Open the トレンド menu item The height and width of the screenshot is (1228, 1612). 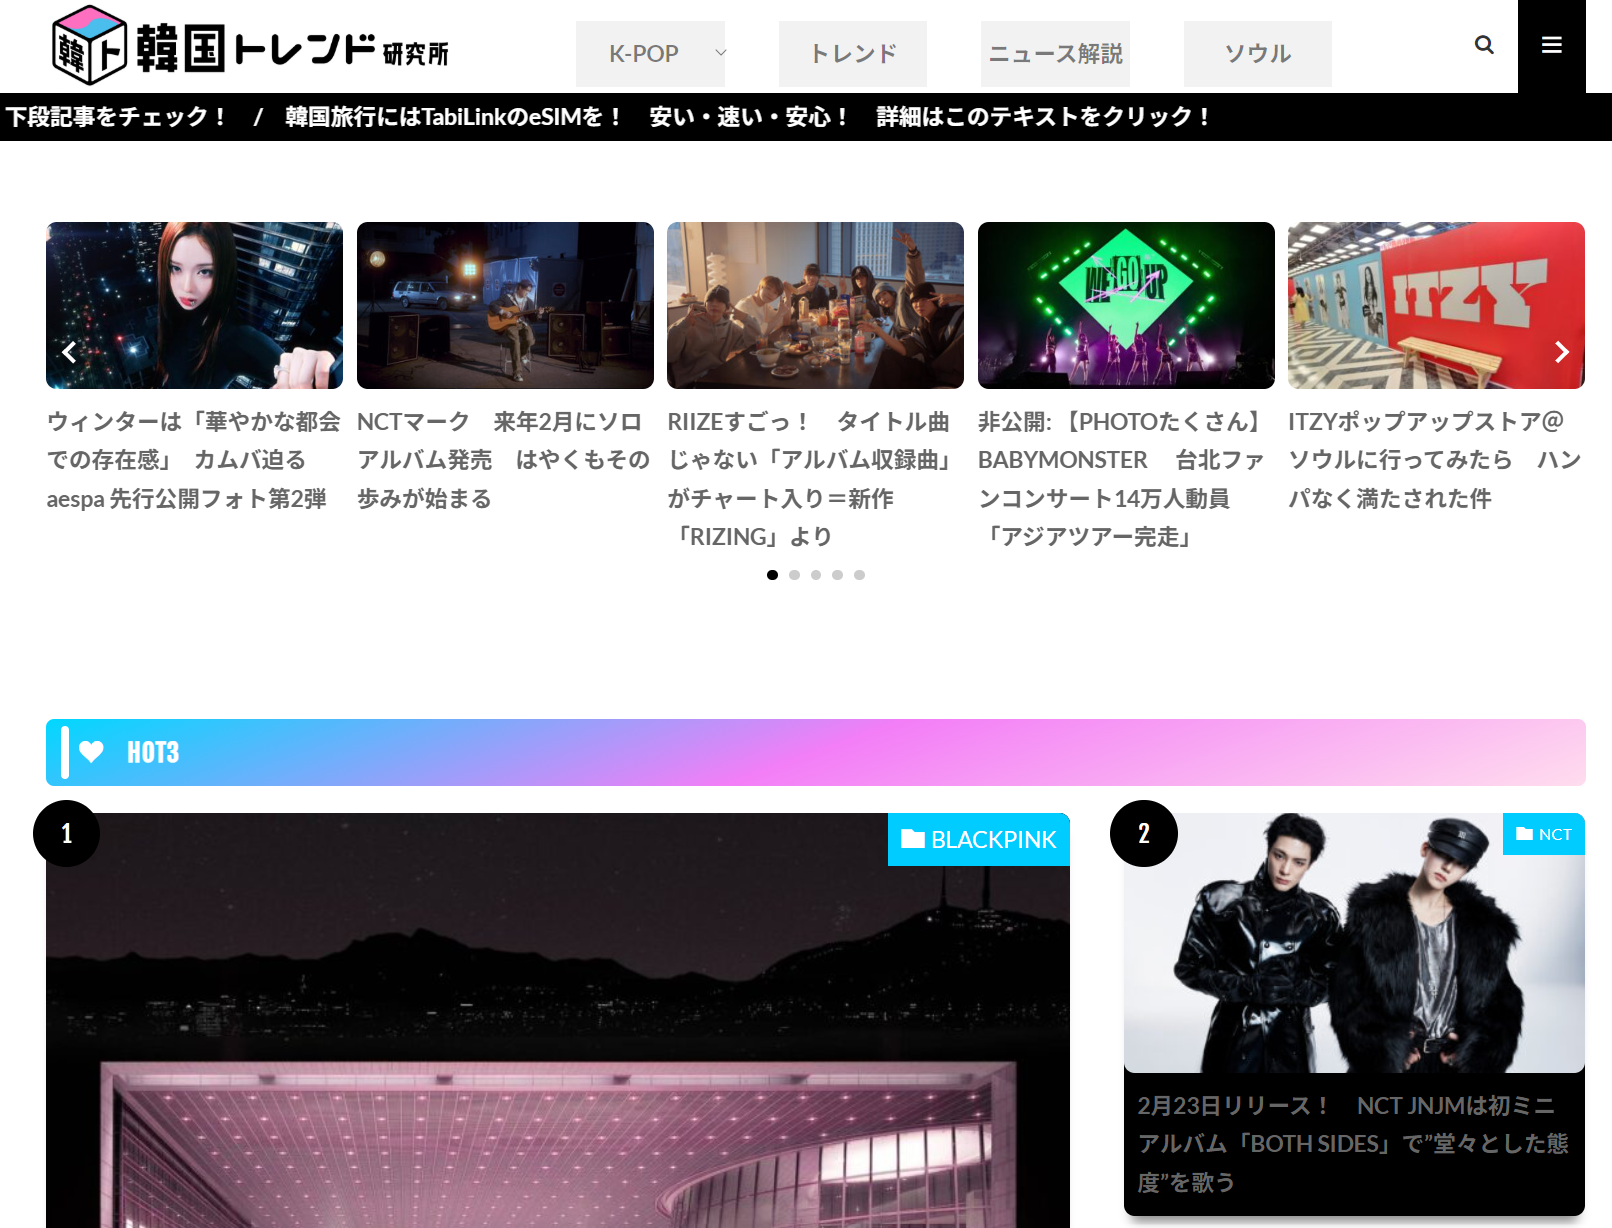point(852,53)
